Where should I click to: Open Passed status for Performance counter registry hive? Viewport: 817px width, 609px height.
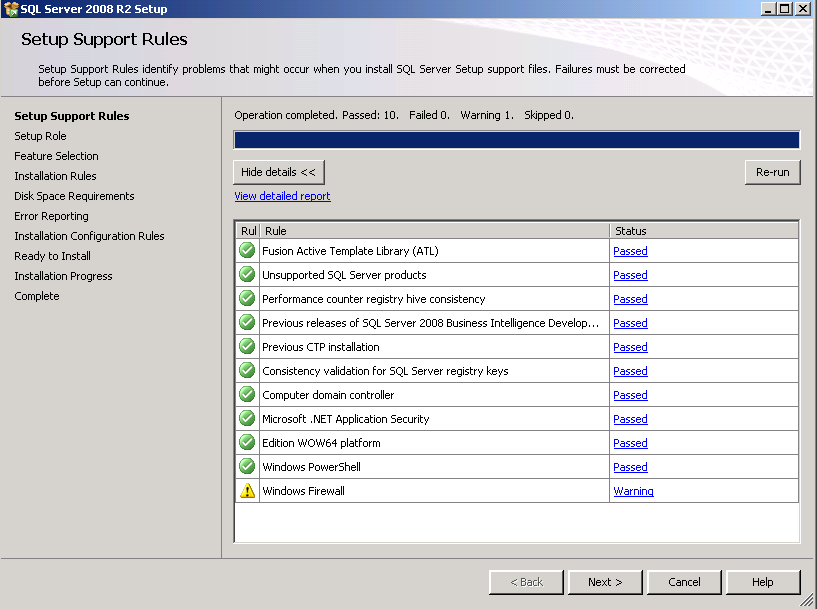(x=630, y=299)
